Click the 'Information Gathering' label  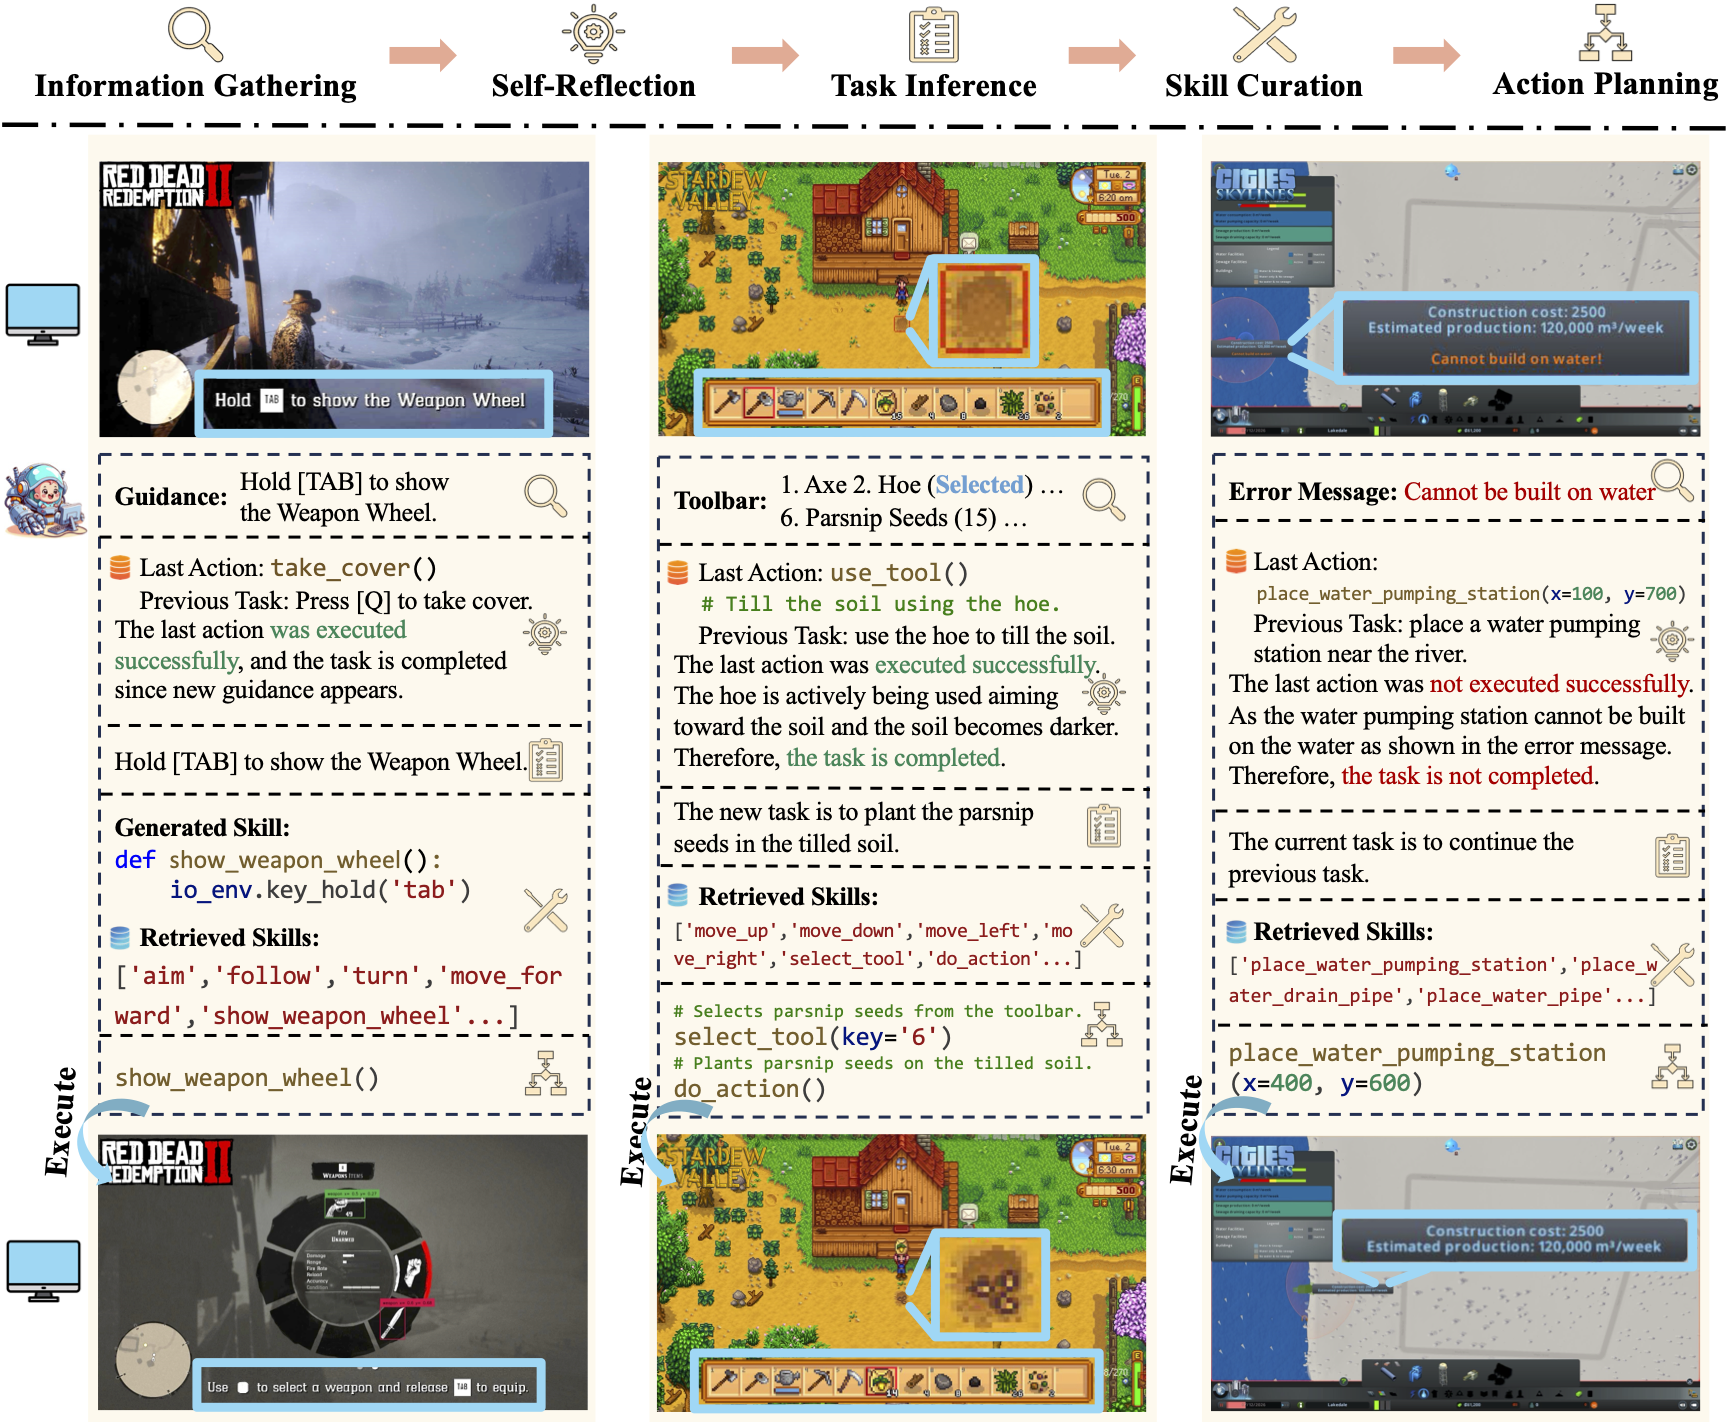[x=195, y=86]
